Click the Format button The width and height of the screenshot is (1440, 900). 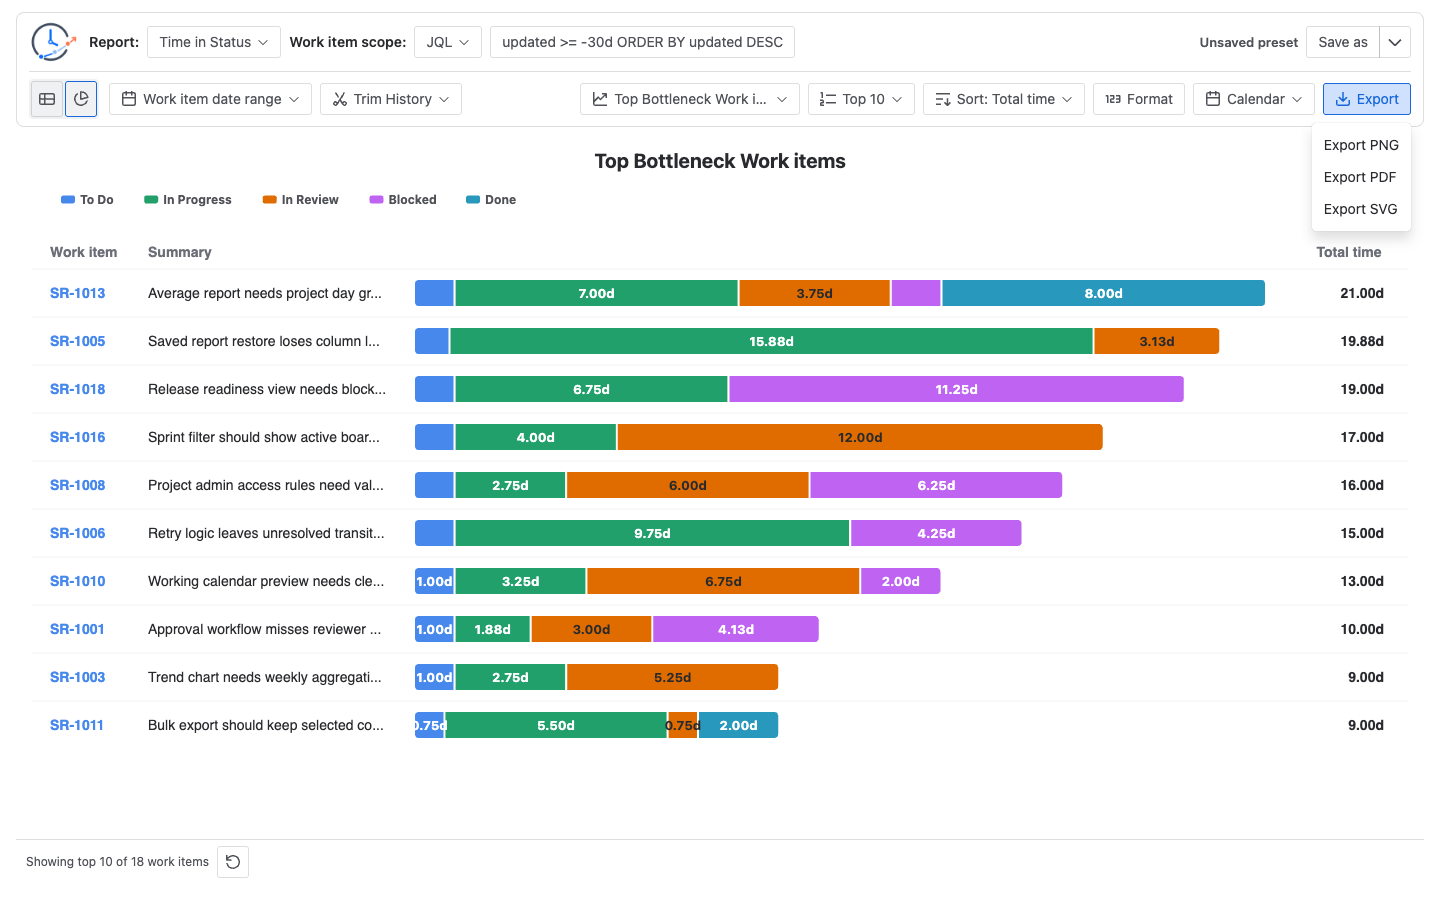pos(1139,99)
